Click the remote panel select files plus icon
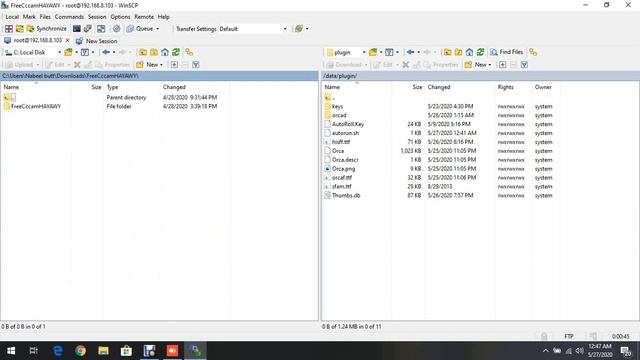Viewport: 640px width, 360px height. click(502, 64)
